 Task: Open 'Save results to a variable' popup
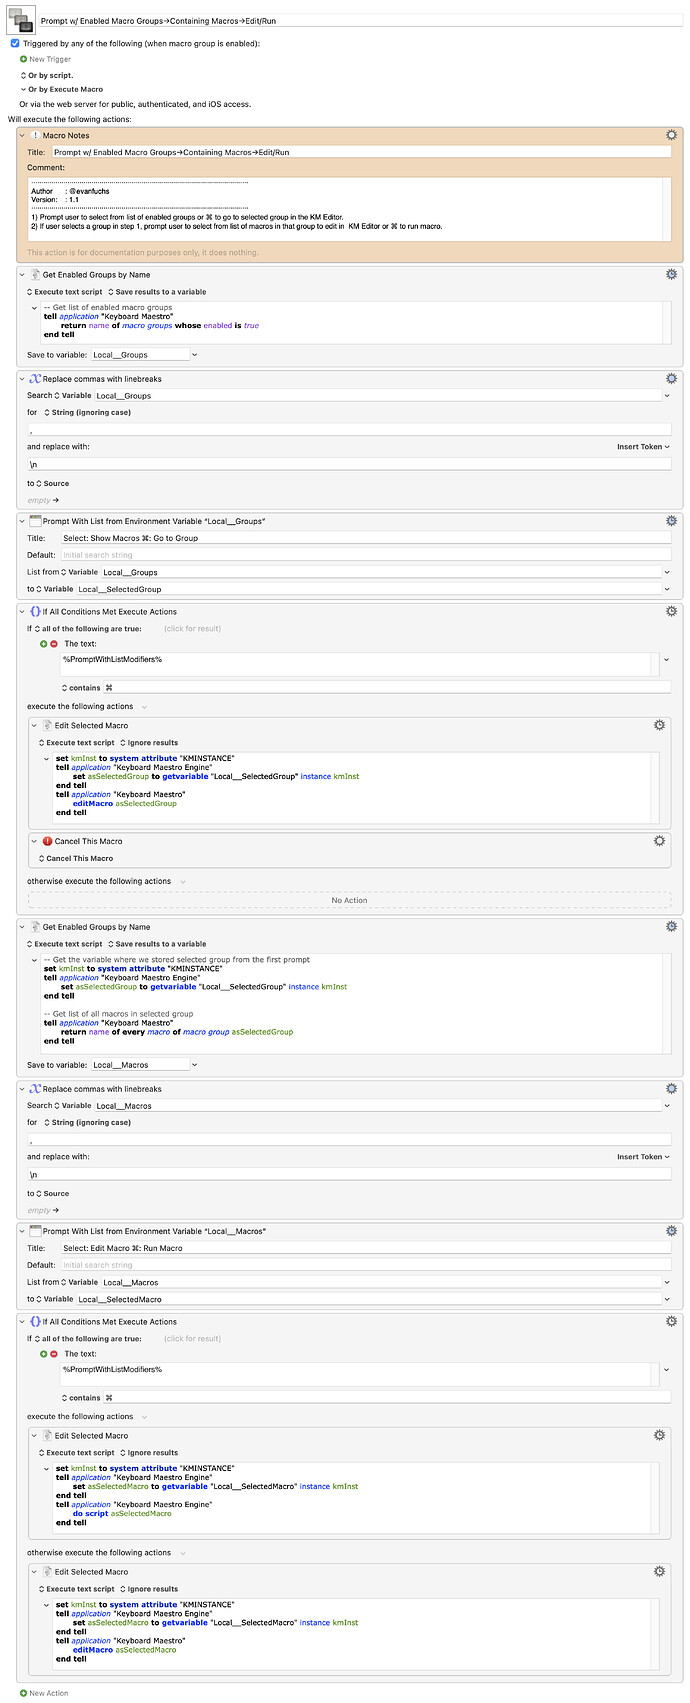pos(157,292)
